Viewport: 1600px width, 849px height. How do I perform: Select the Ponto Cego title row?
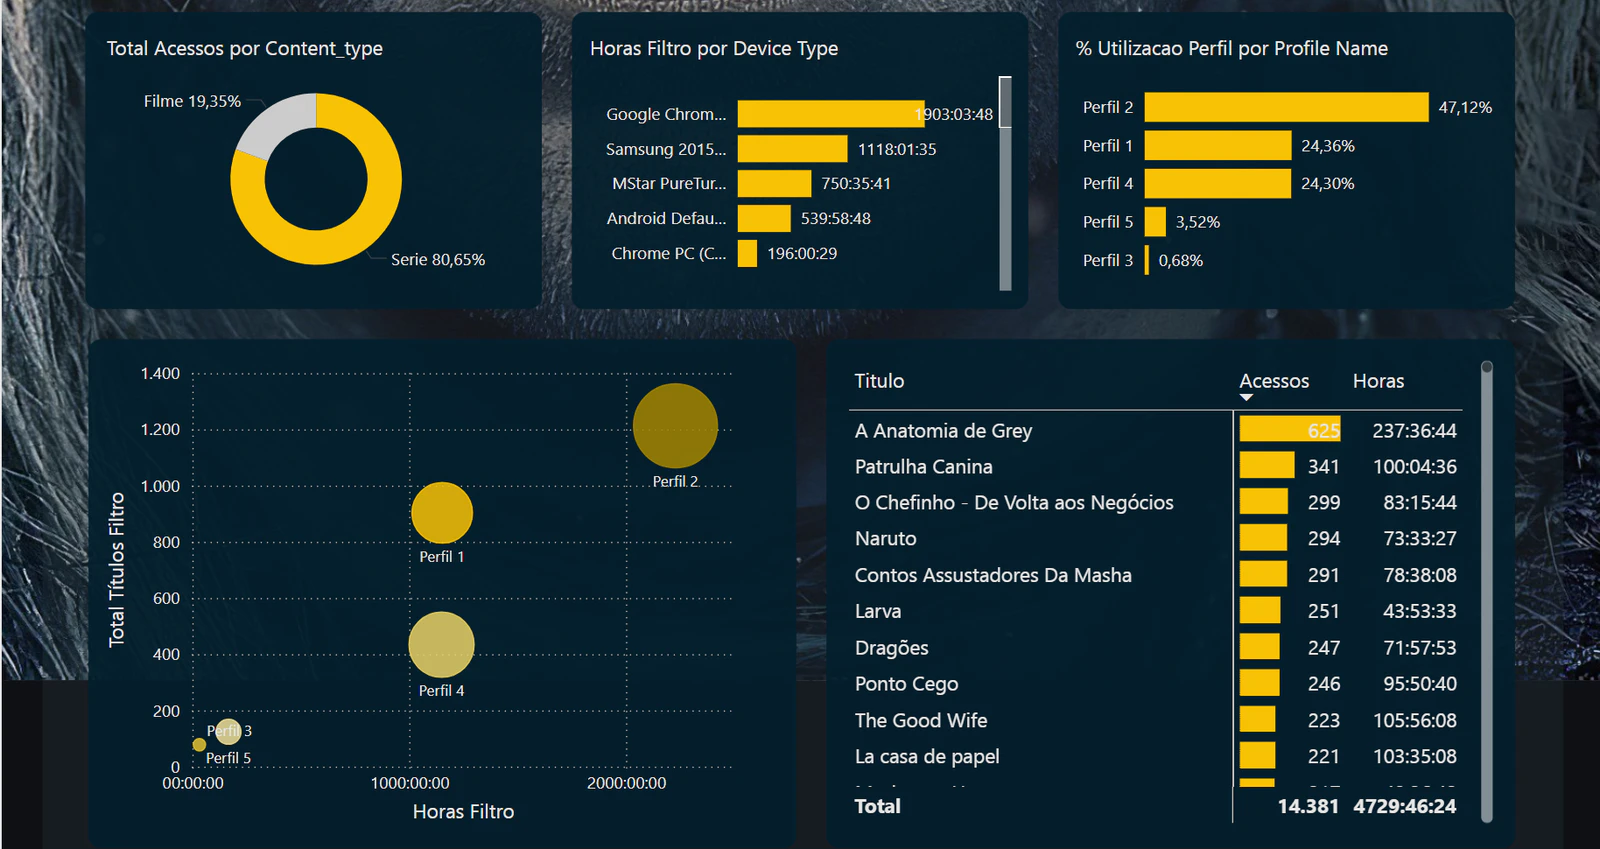click(1155, 684)
